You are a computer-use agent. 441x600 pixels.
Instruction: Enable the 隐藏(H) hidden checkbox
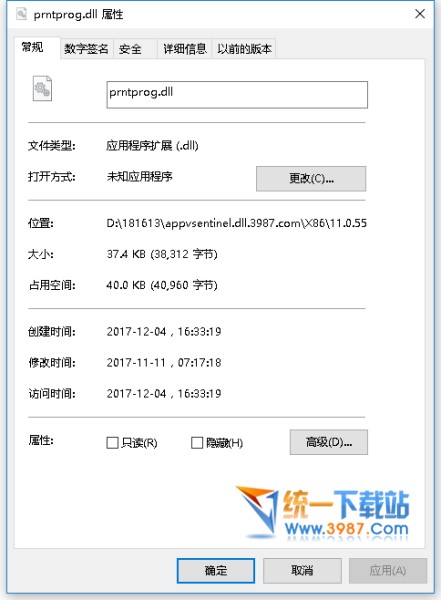pos(197,443)
